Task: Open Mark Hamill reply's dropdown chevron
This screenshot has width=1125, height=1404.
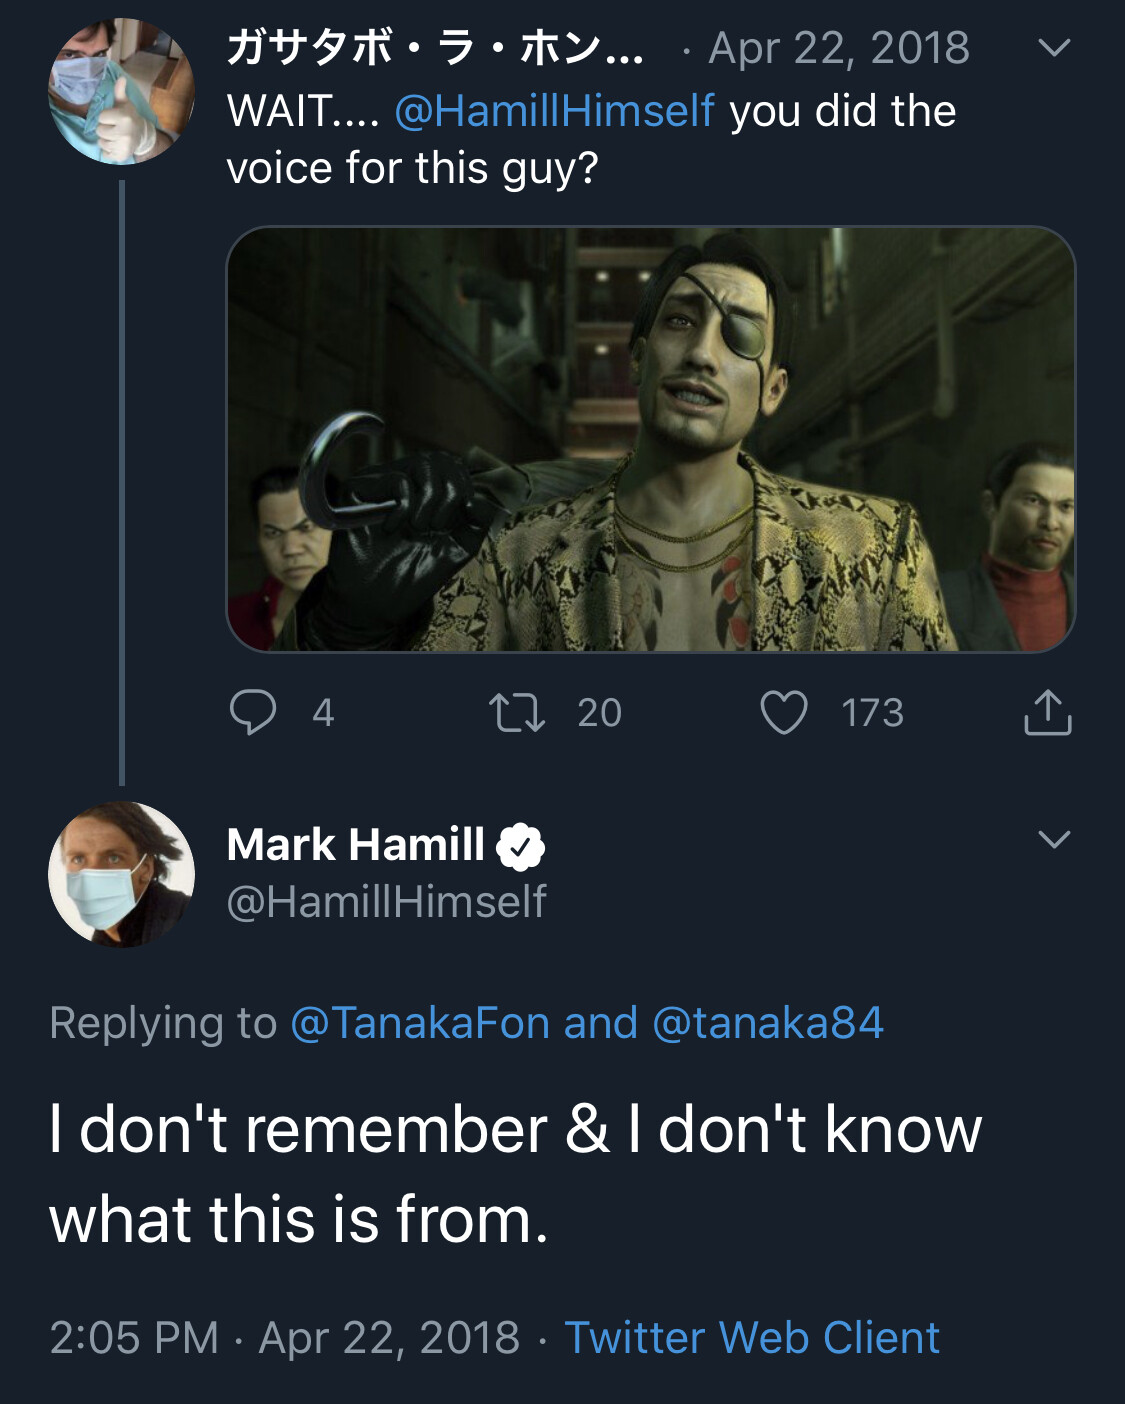Action: tap(1054, 839)
